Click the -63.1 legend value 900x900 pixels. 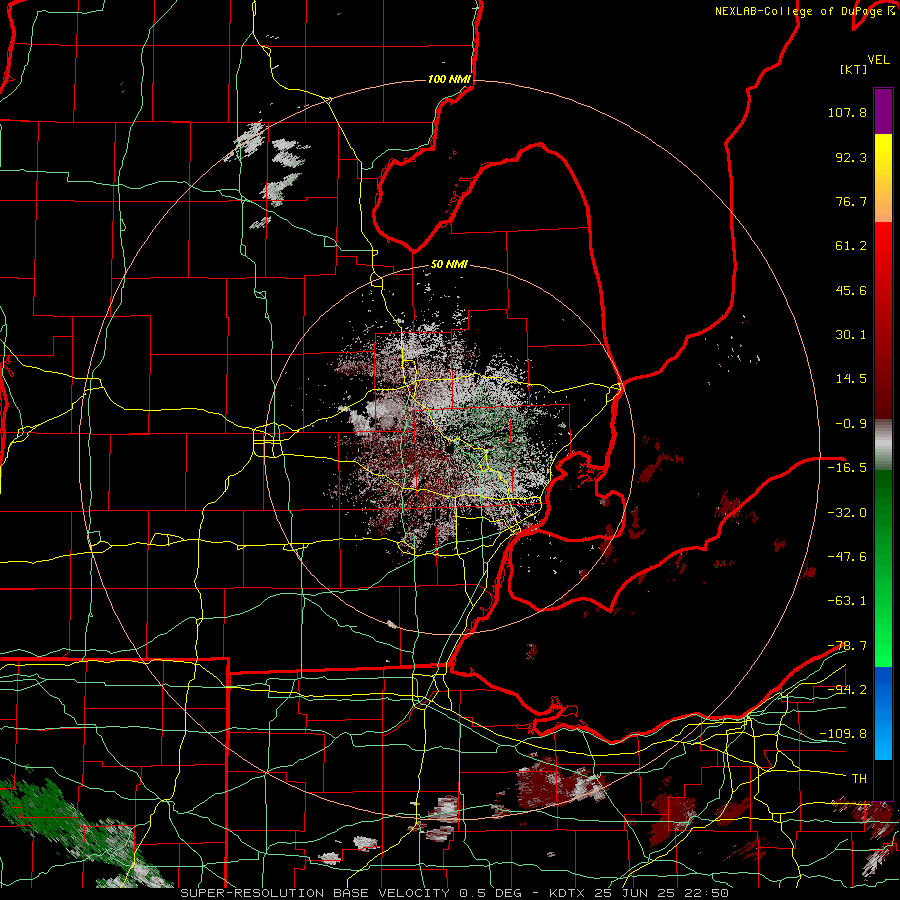coord(847,601)
